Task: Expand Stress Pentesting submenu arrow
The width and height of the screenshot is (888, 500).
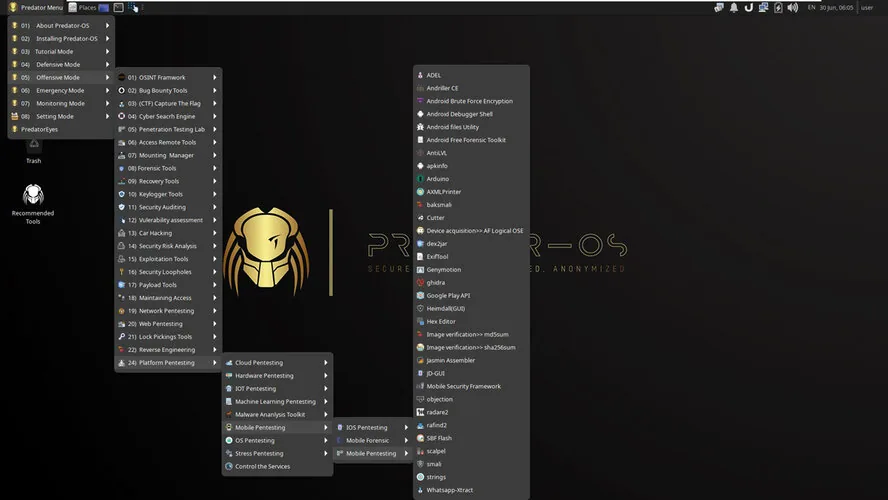Action: coord(326,454)
